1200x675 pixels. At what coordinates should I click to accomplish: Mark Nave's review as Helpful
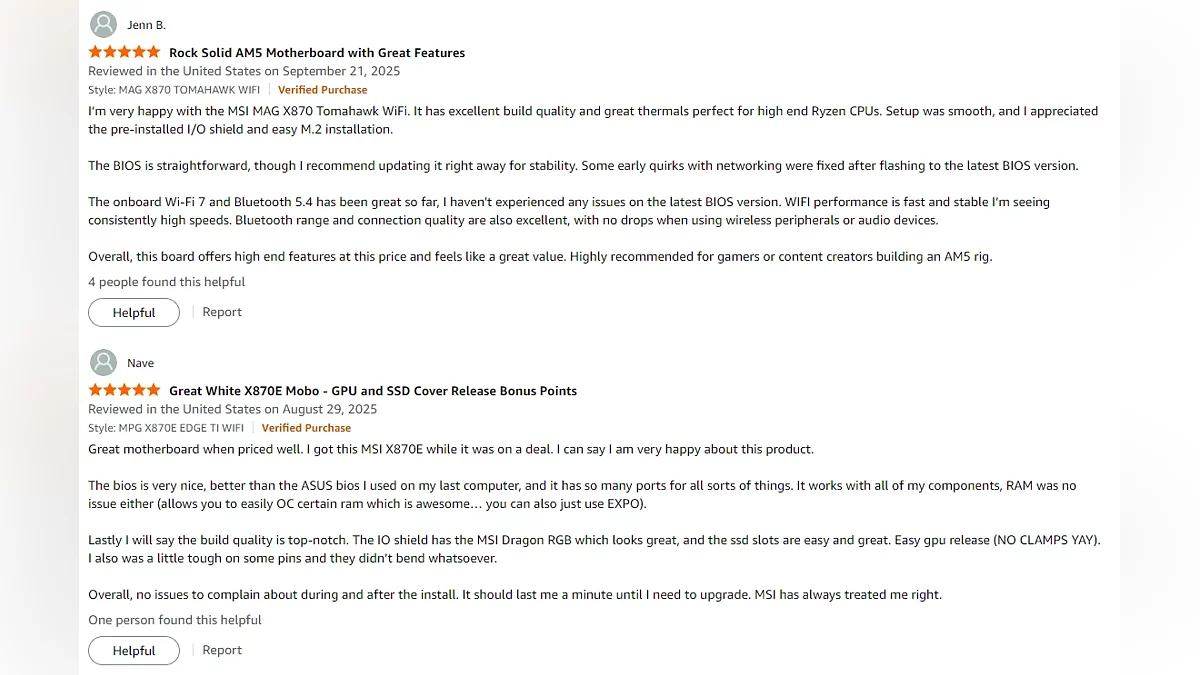(x=134, y=651)
